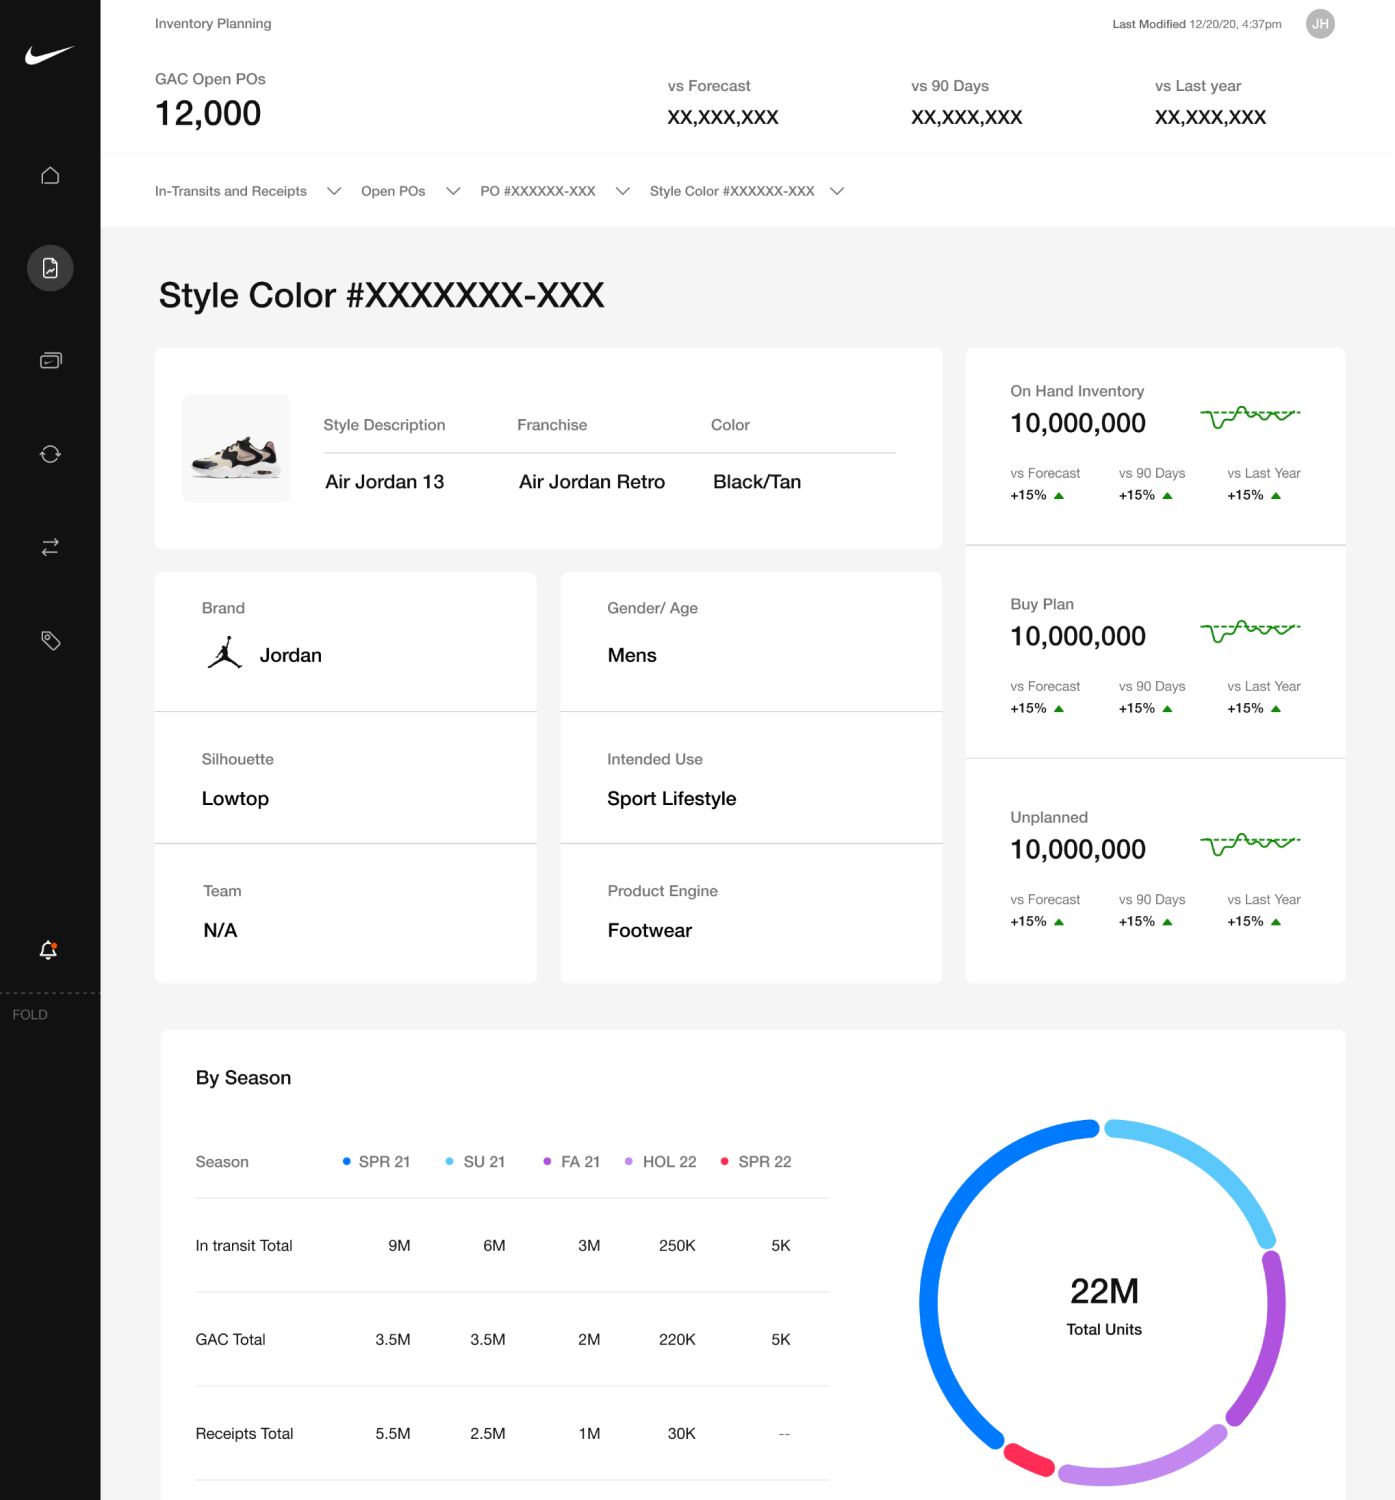
Task: Open the Home icon in sidebar
Action: pos(50,175)
